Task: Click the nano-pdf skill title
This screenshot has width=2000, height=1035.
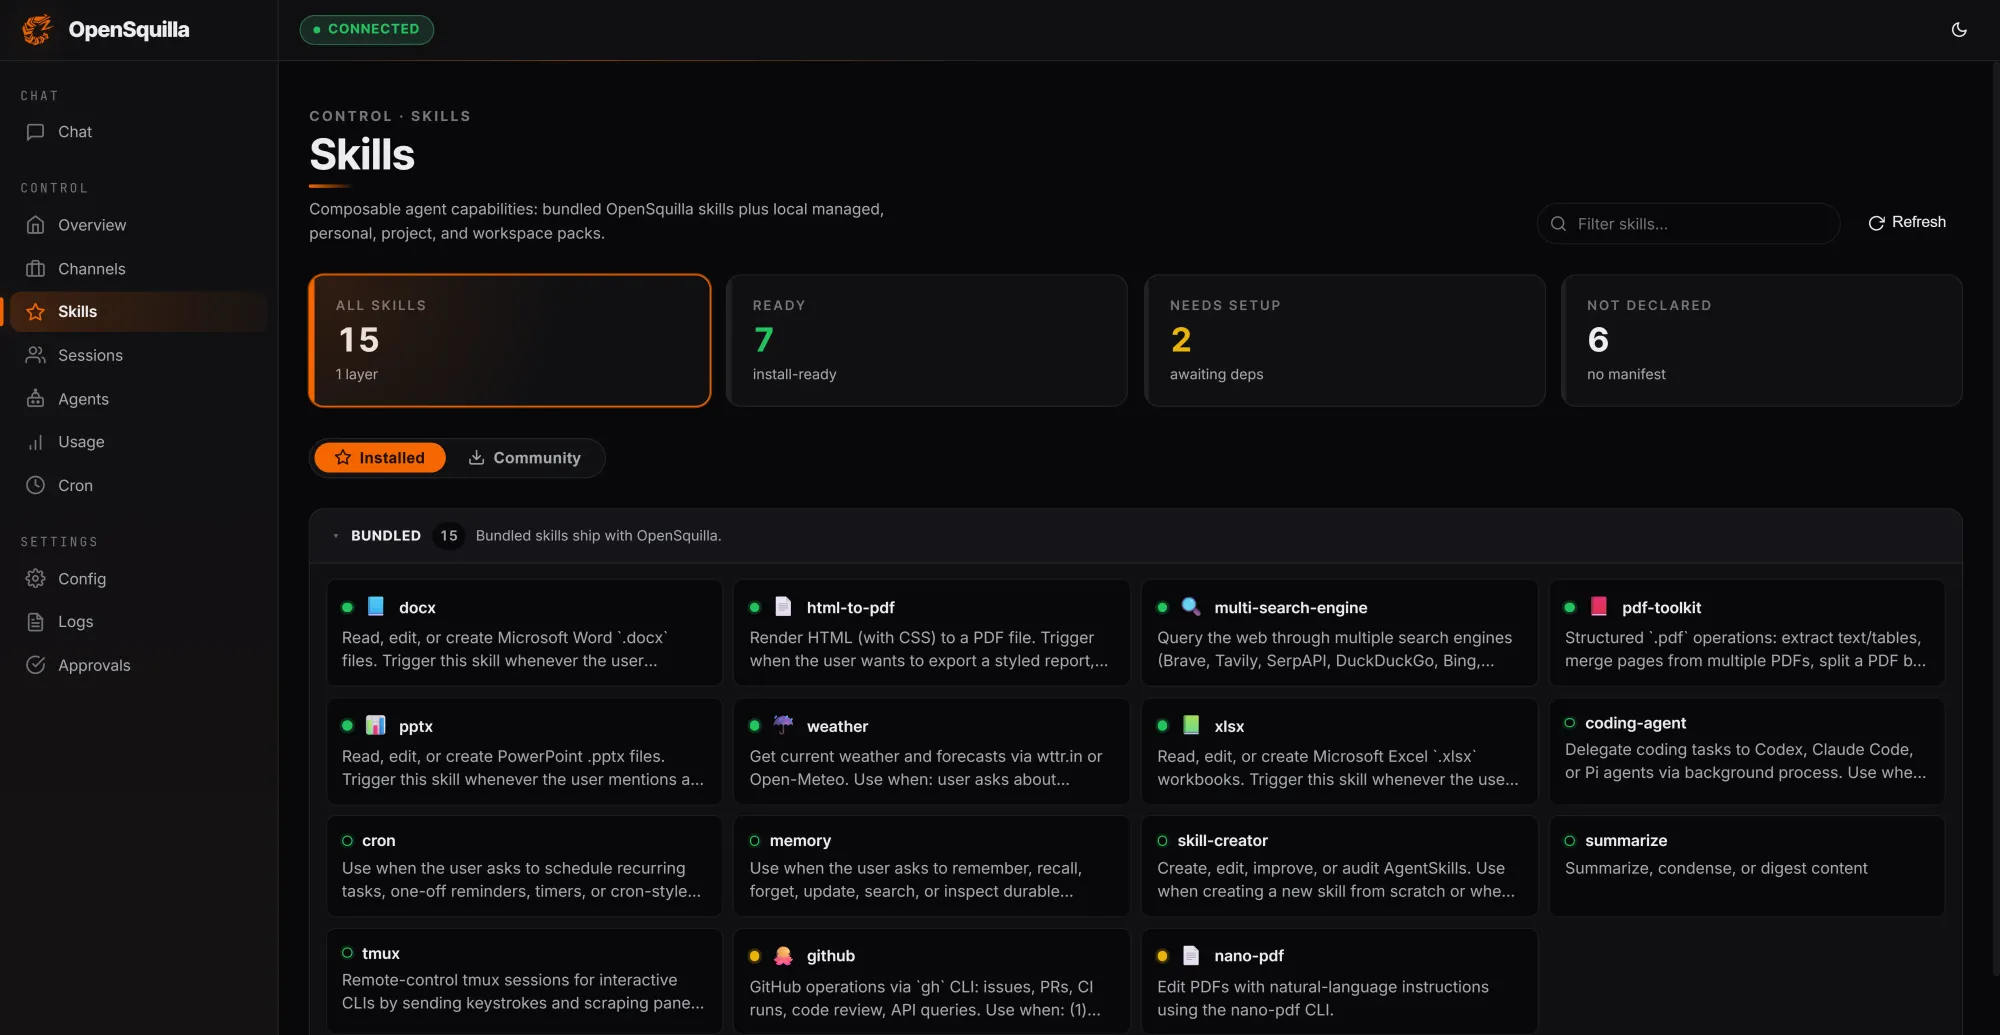Action: click(1249, 956)
